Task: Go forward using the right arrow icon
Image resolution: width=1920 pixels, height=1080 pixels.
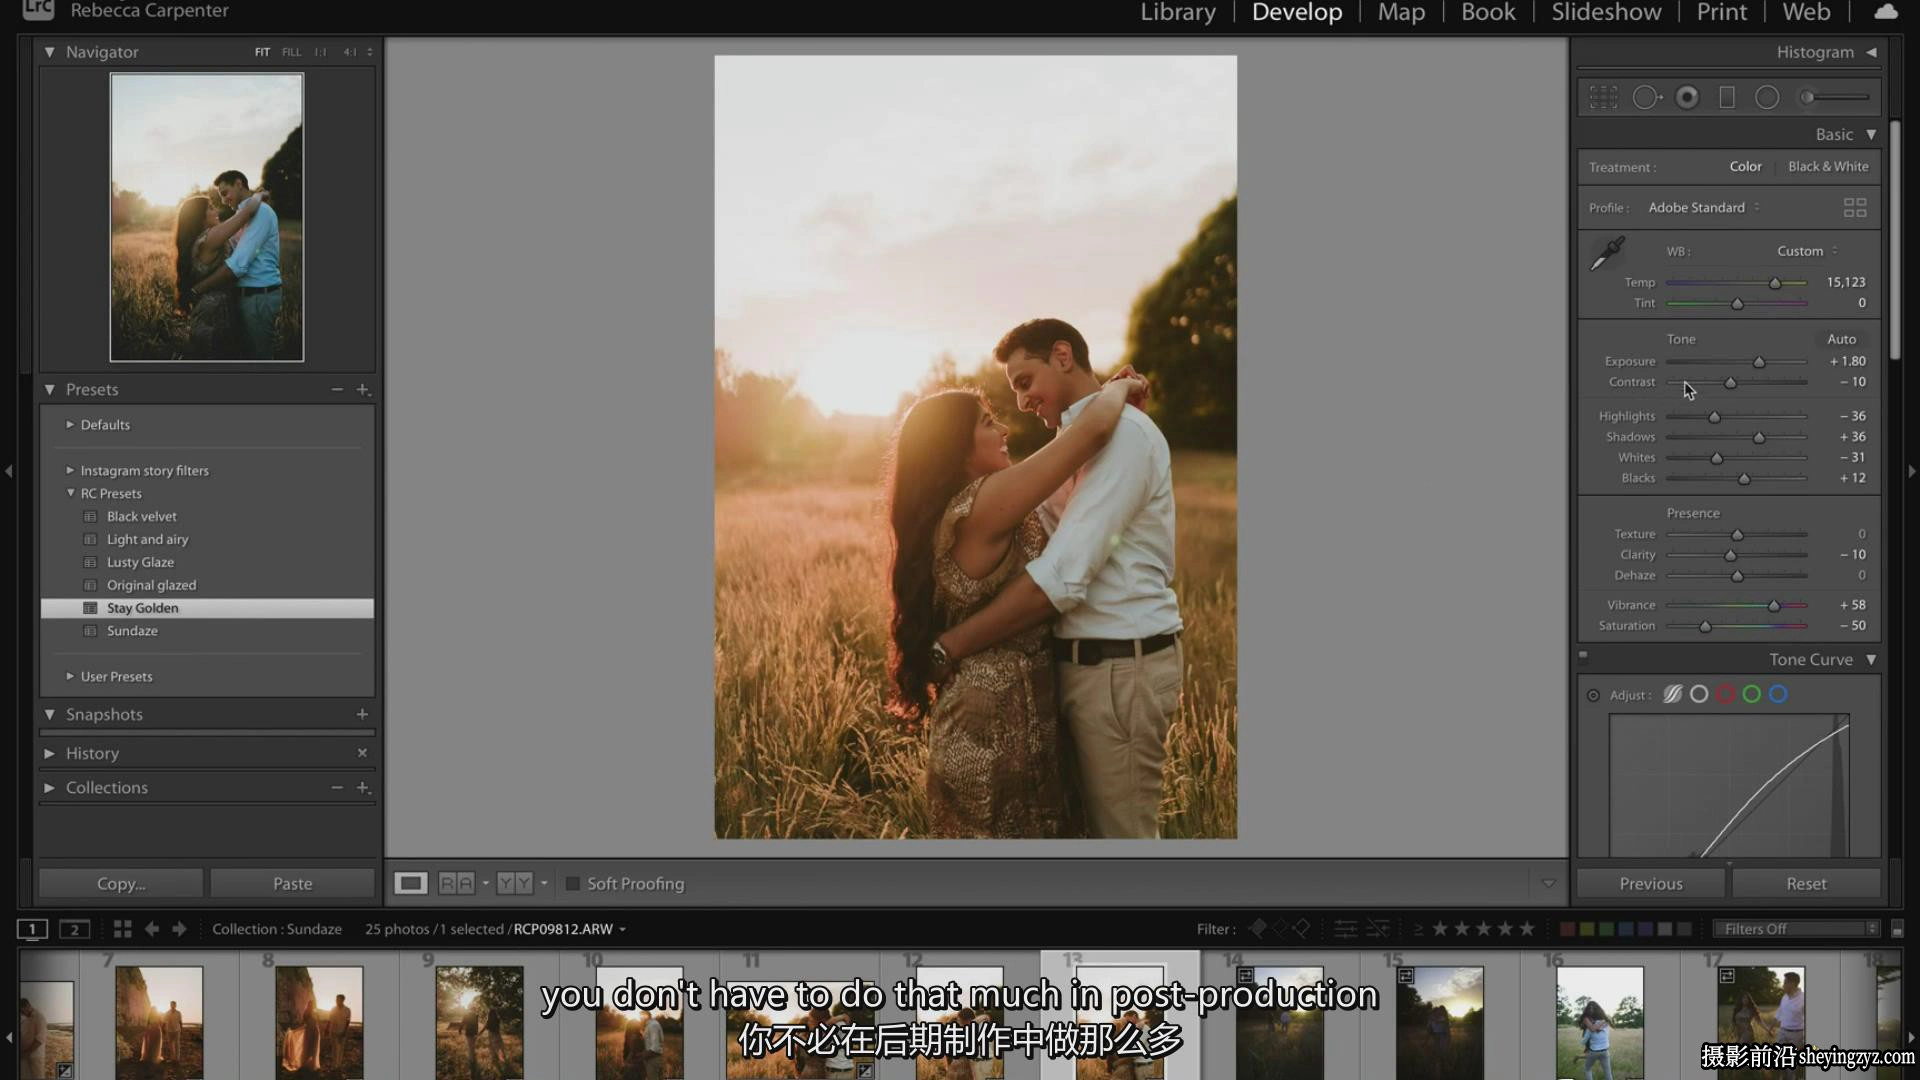Action: pos(179,929)
